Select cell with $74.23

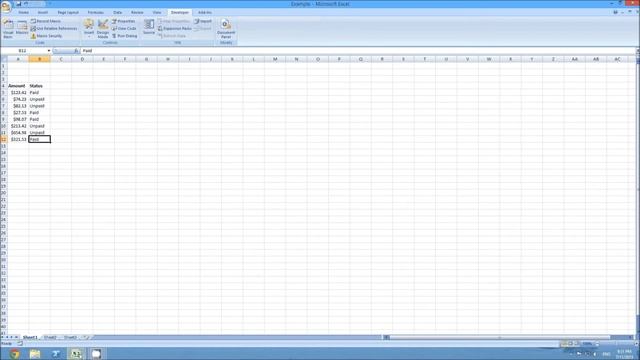tap(18, 99)
